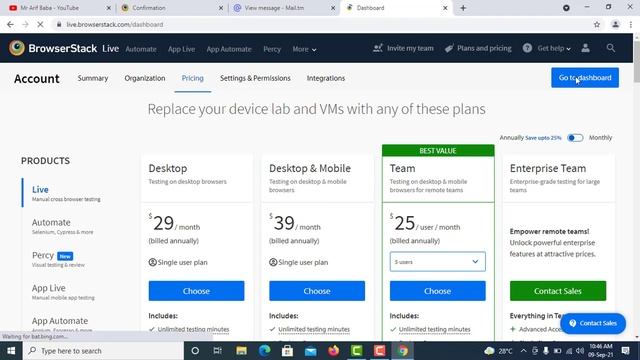
Task: Go back using browser back arrow
Action: point(10,24)
